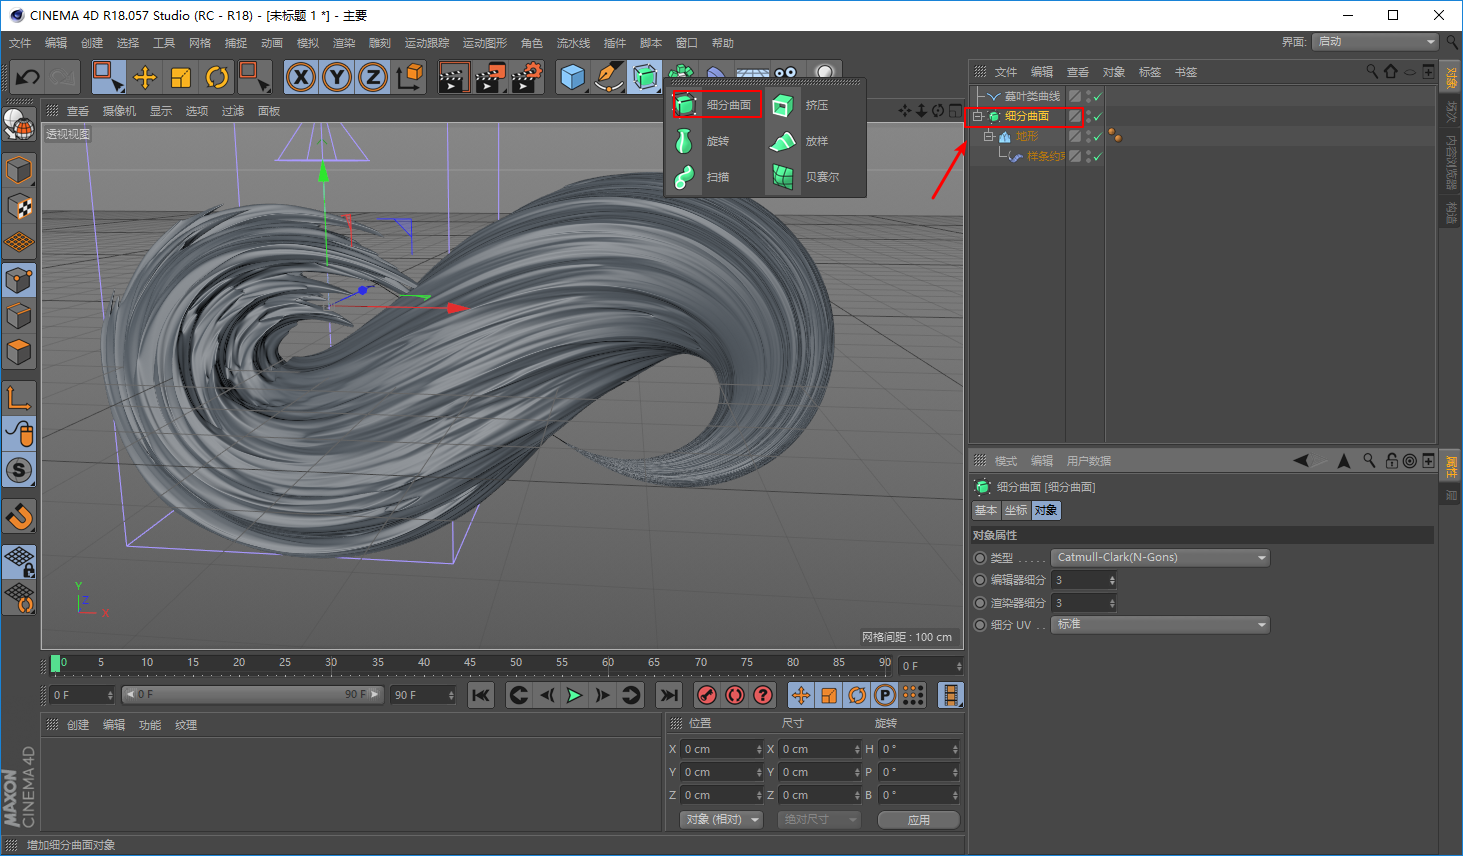
Task: Click Render View clapperboard icon
Action: (454, 77)
